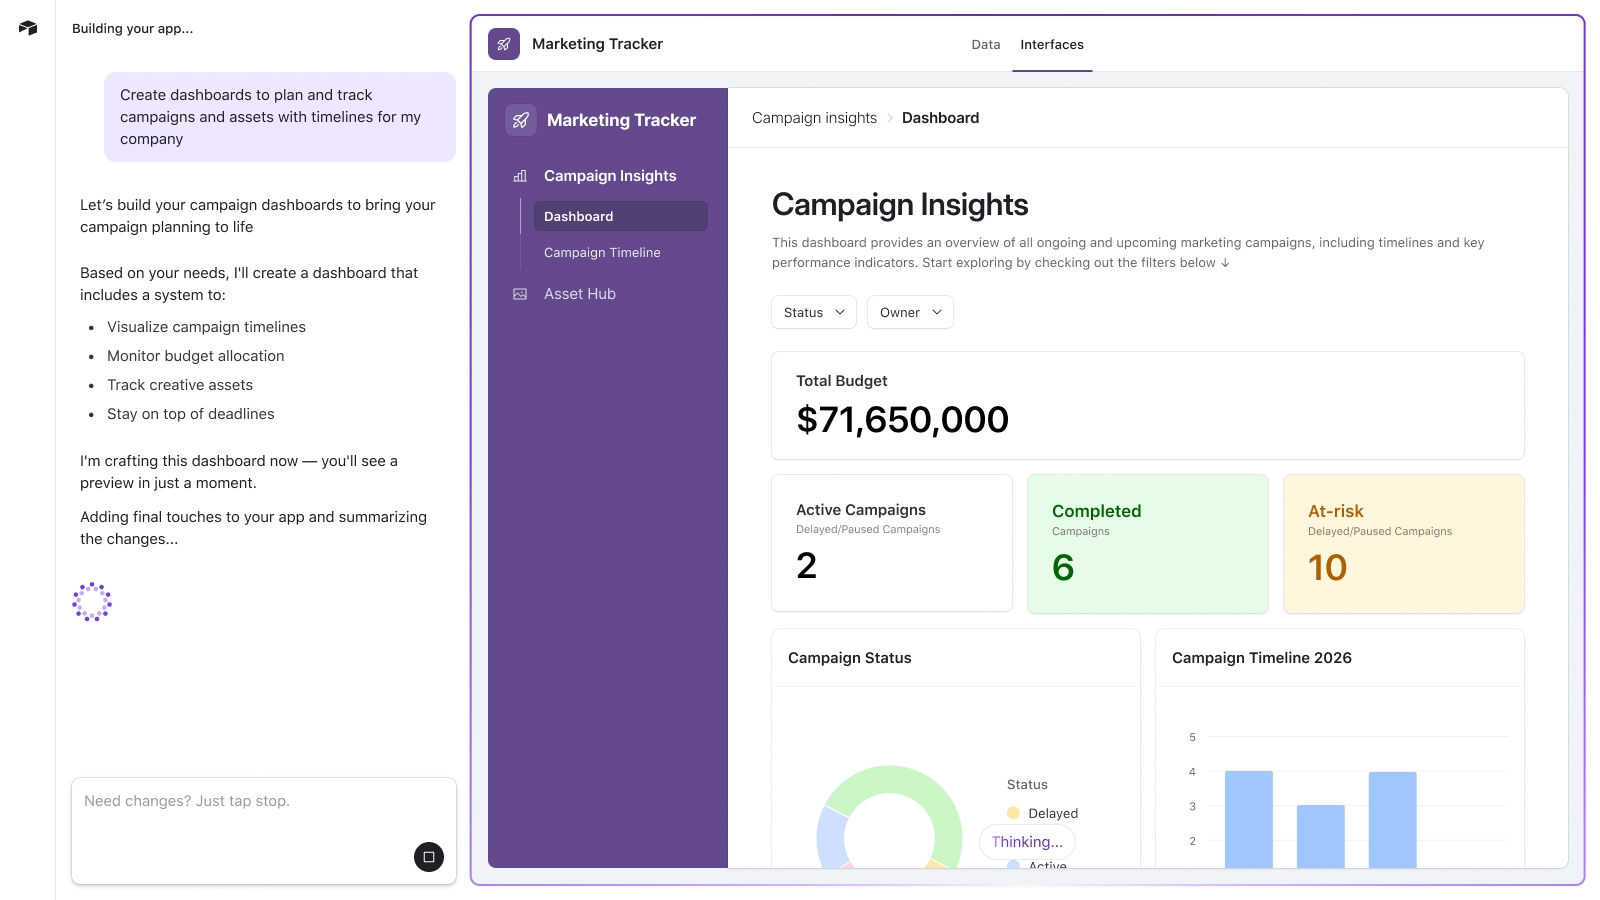Click the bar chart icon next to Campaign Insights
Screen dimensions: 1600x900
click(x=520, y=175)
